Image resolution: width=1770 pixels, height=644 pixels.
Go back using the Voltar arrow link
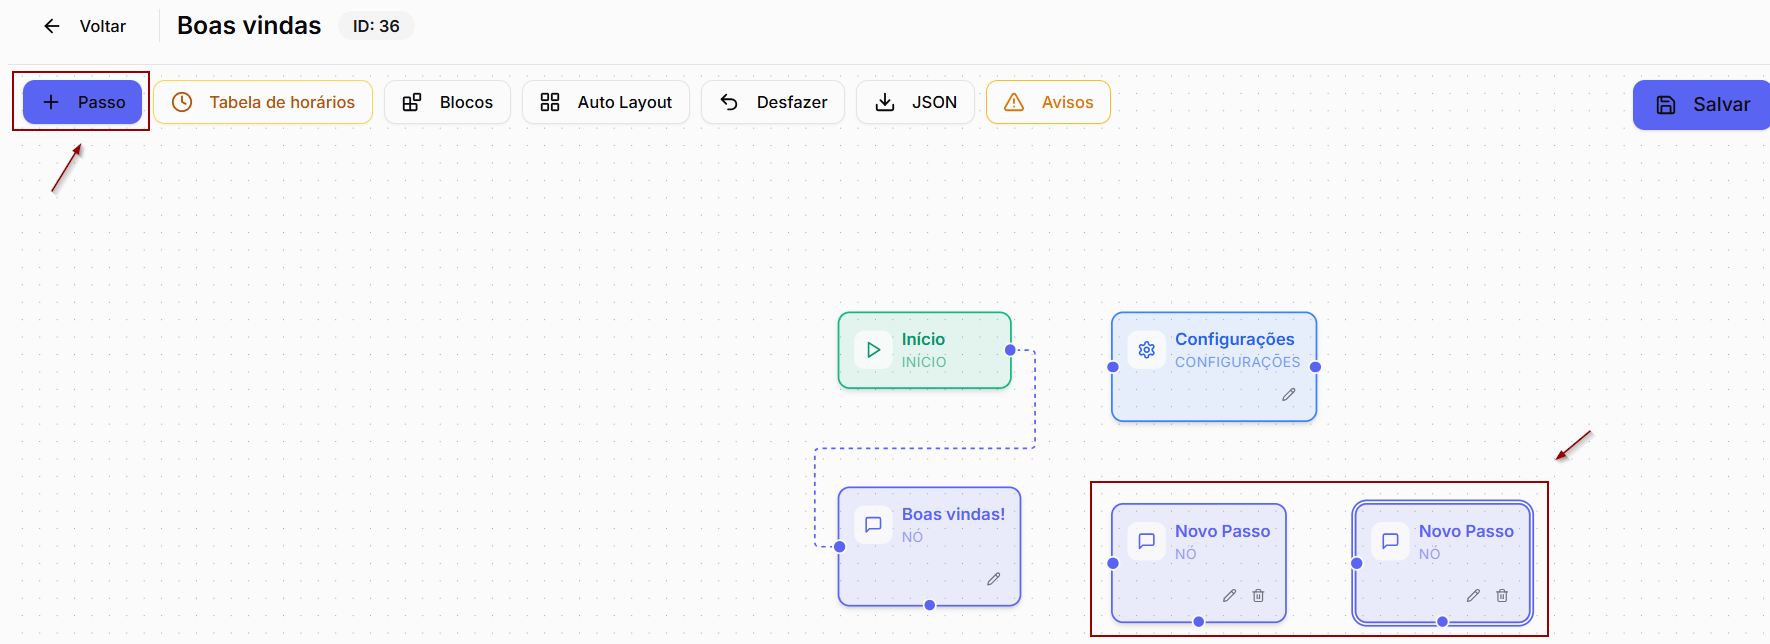point(84,26)
